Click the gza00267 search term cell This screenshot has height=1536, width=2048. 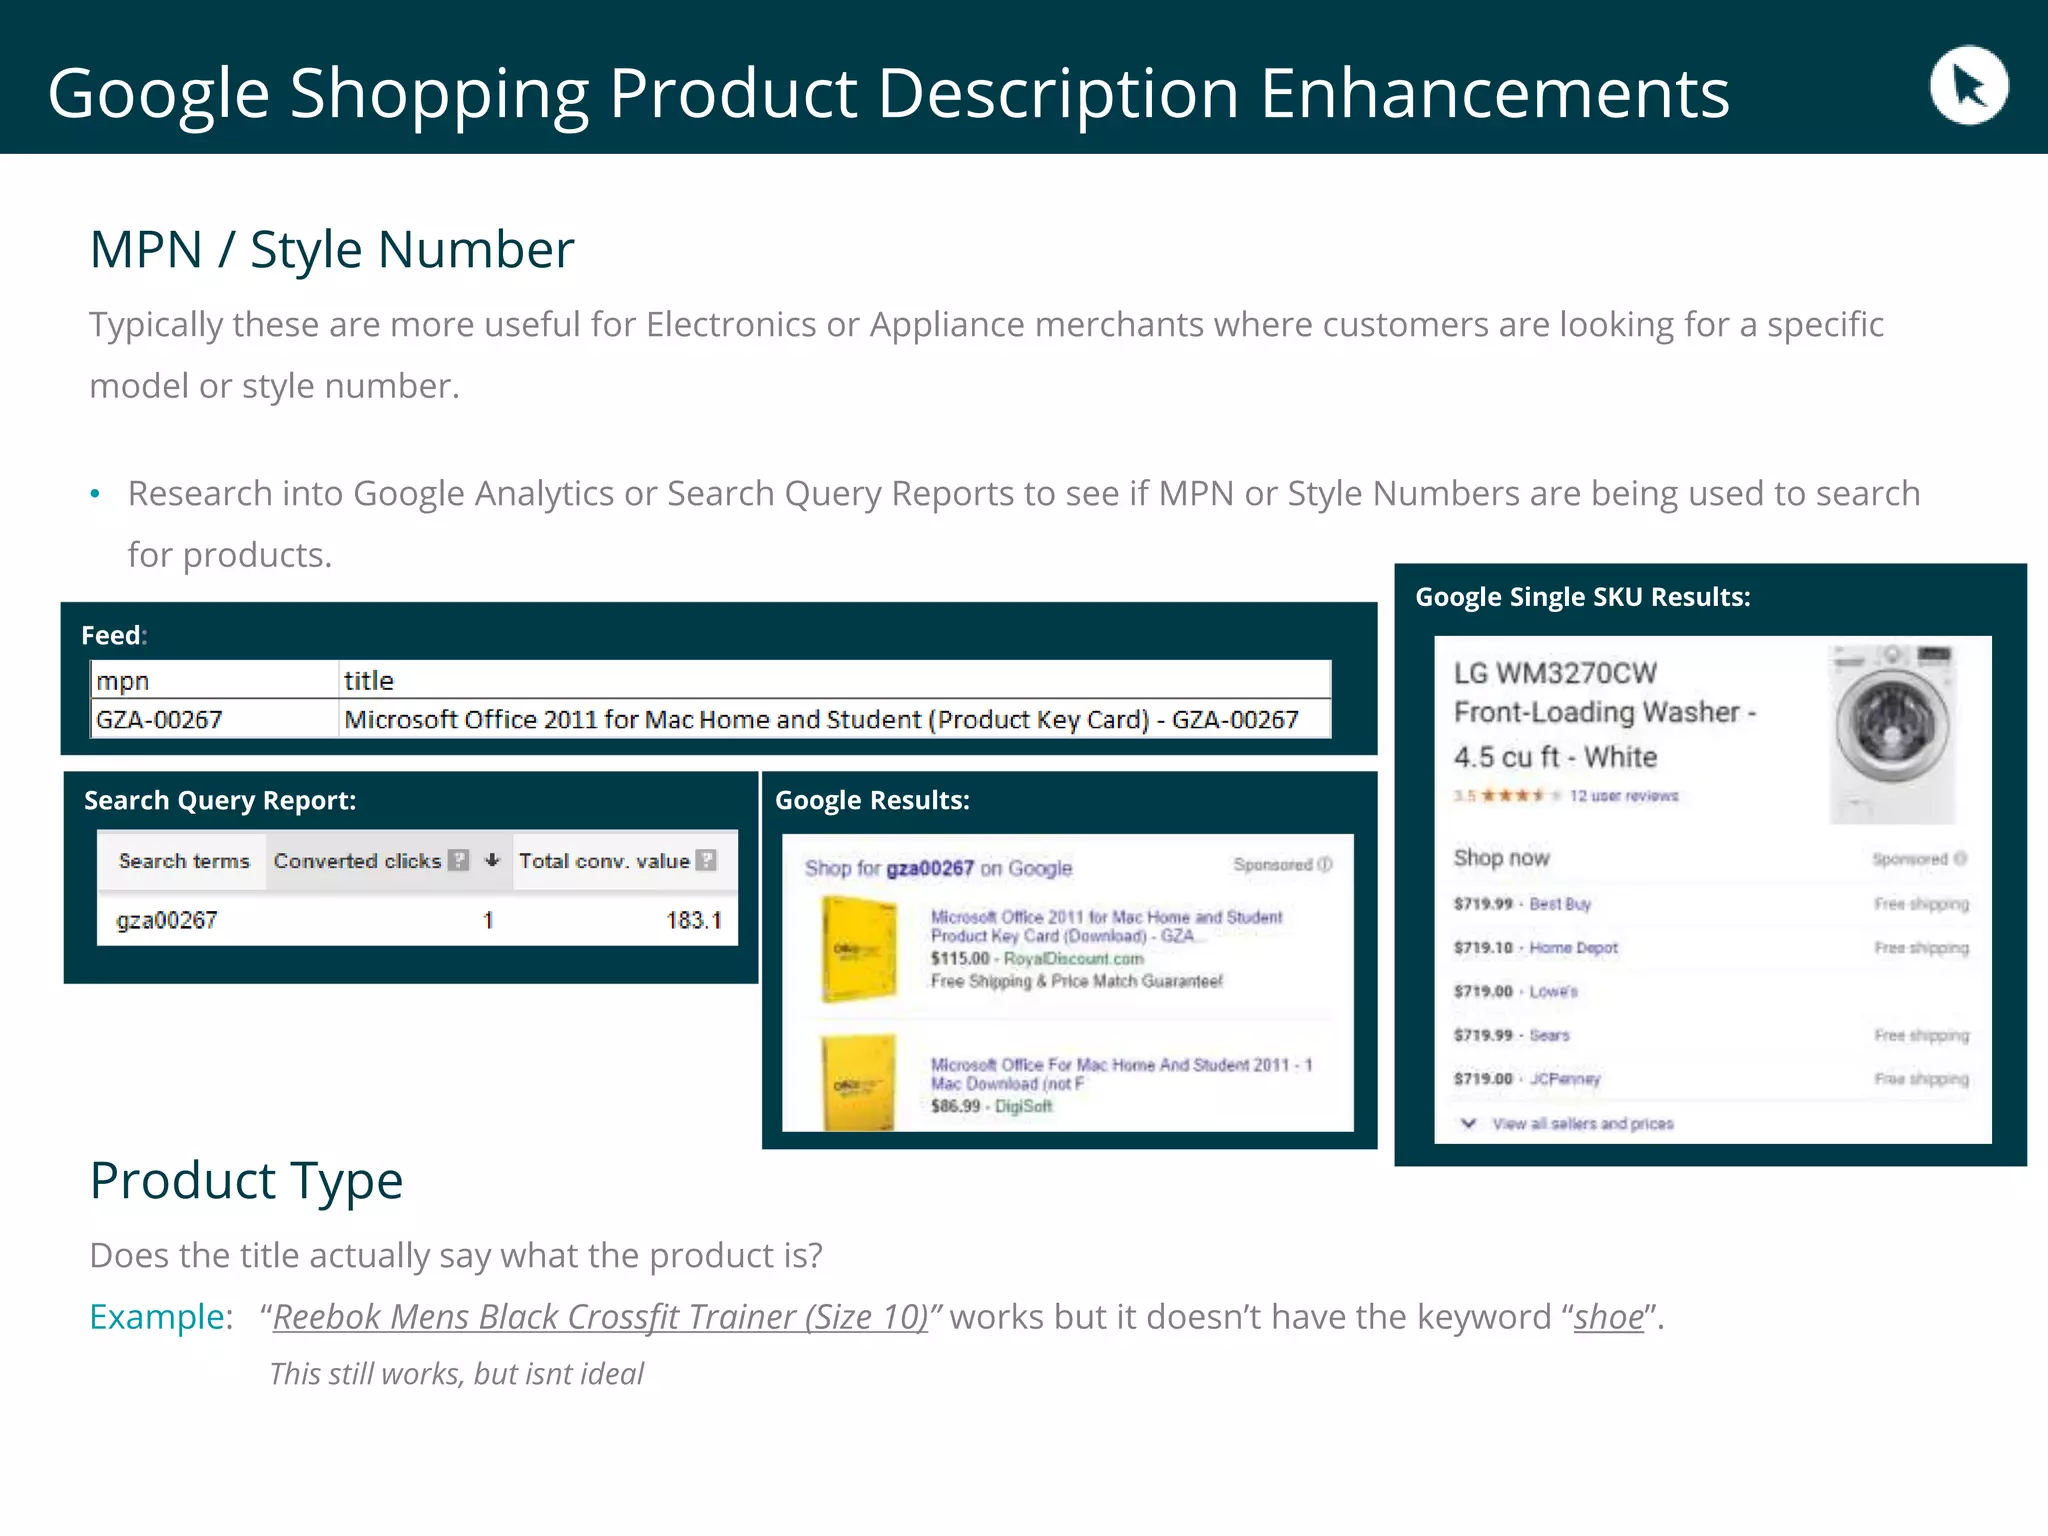click(x=166, y=920)
